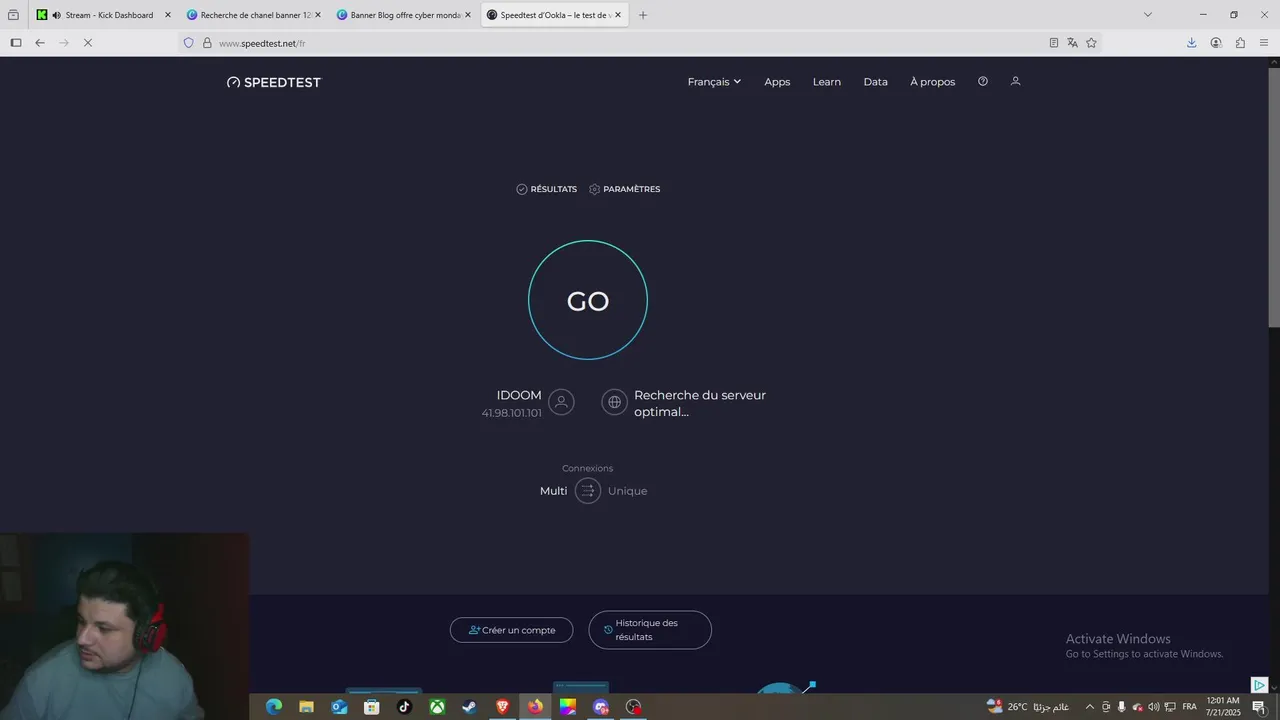Expand the Français language dropdown
Image resolution: width=1280 pixels, height=720 pixels.
tap(714, 82)
